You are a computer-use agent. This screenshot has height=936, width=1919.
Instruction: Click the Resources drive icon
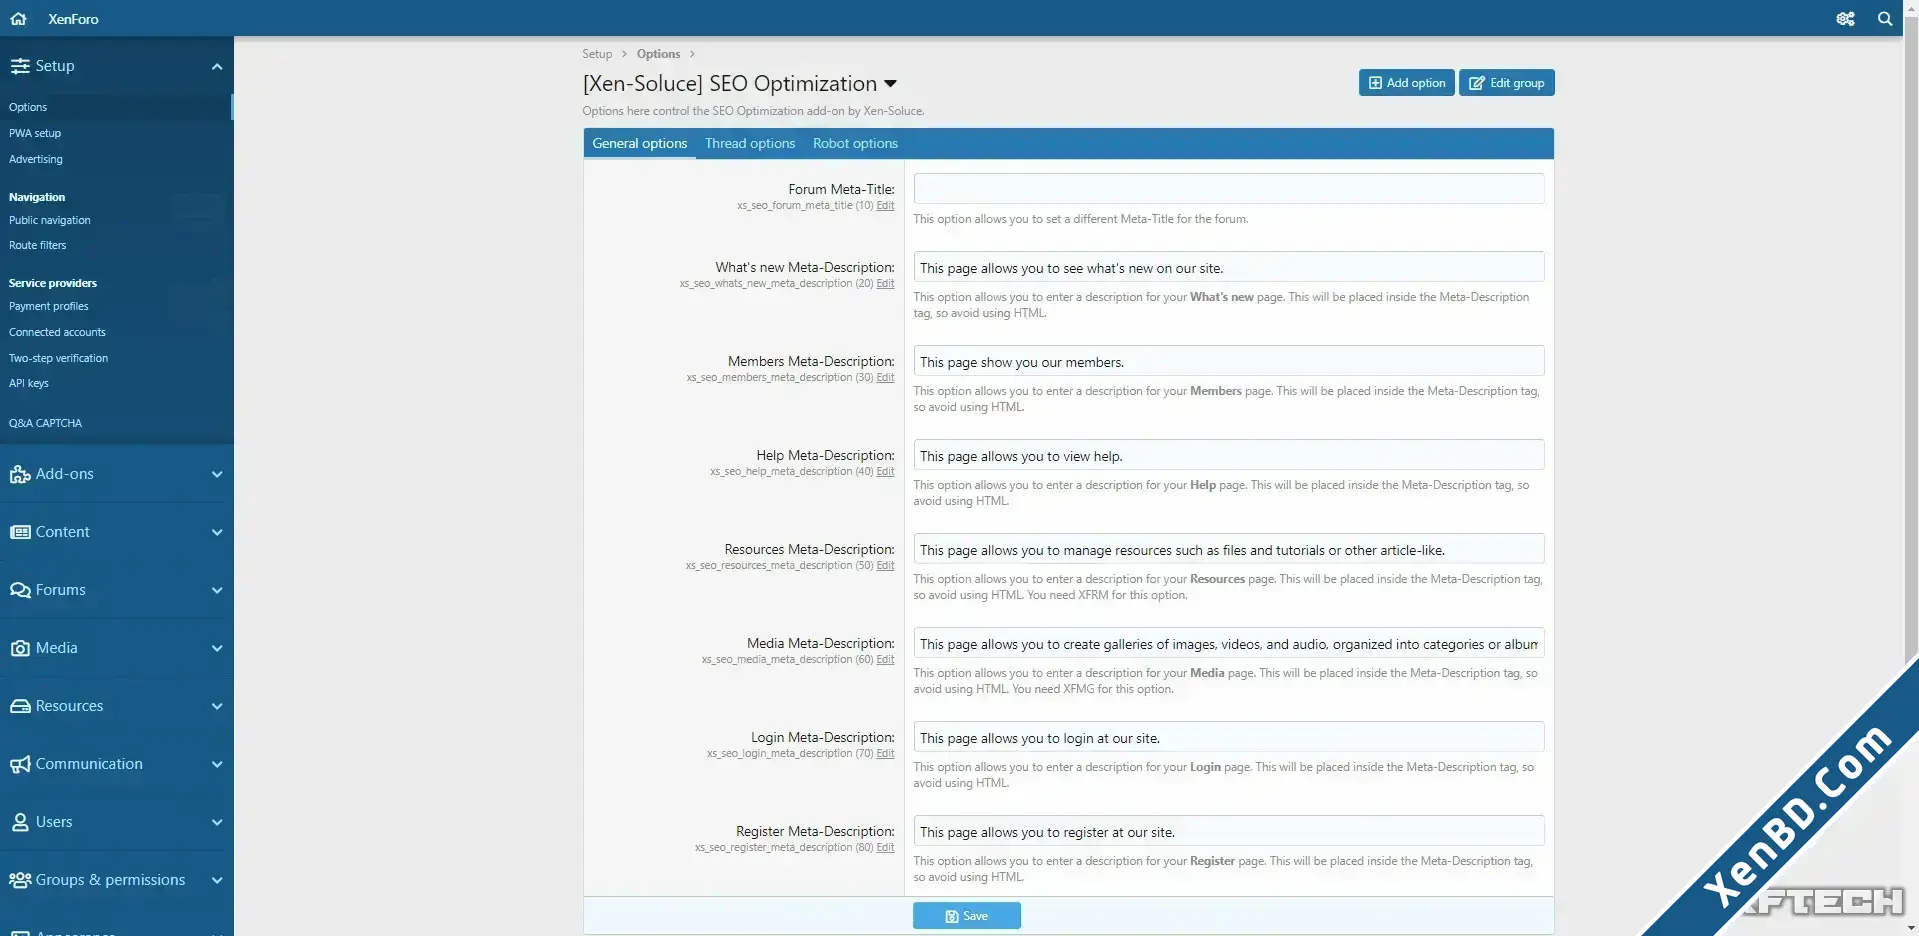point(20,706)
